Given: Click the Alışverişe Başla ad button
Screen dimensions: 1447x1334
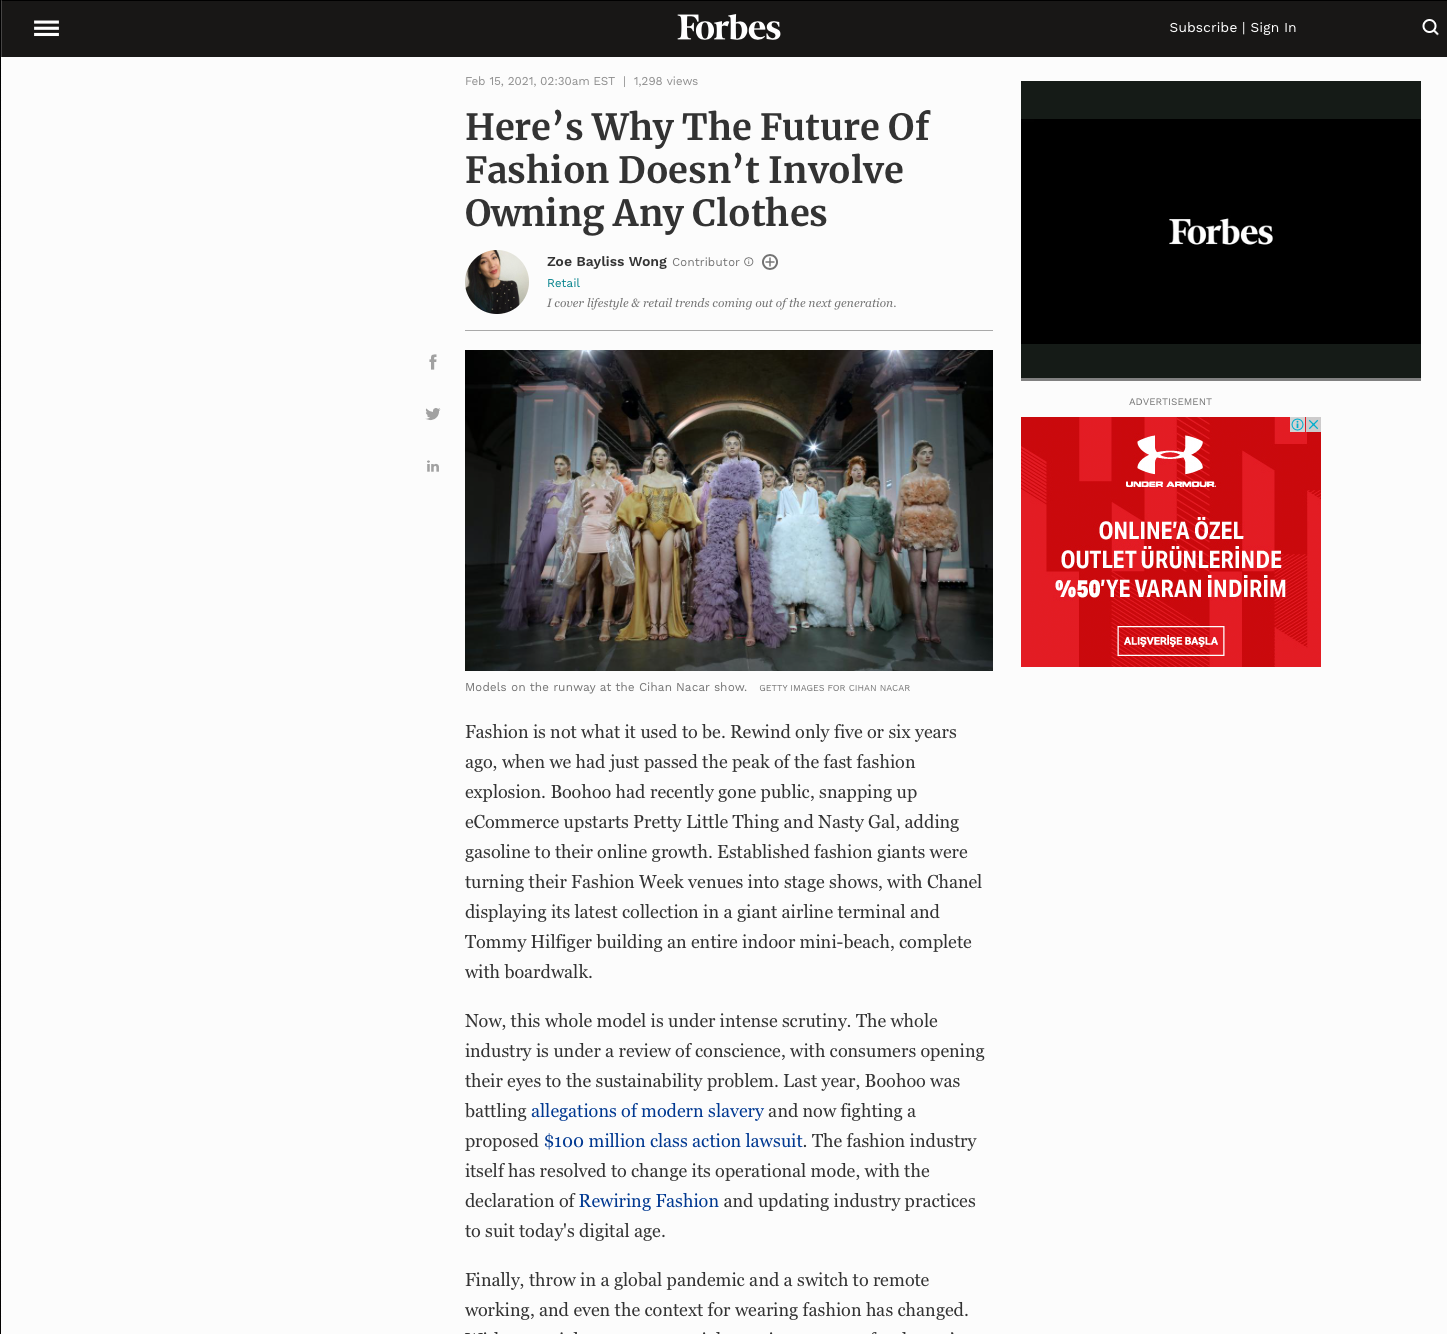Looking at the screenshot, I should 1171,641.
